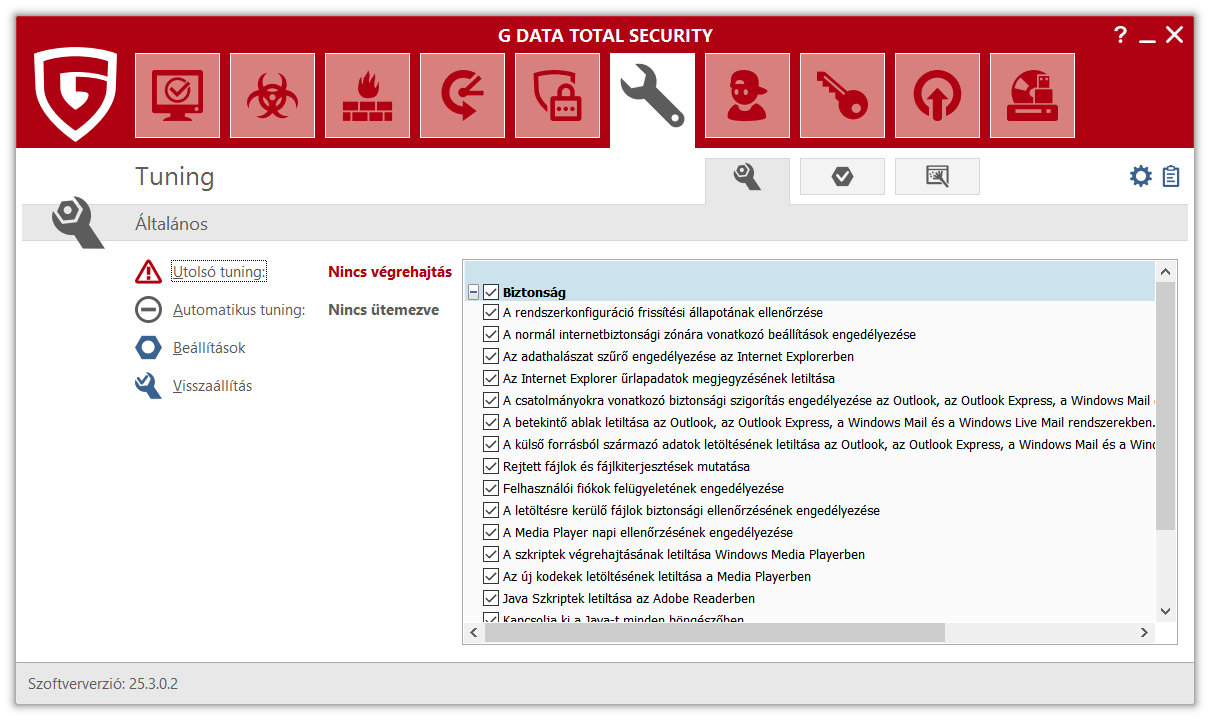Viewport: 1210px width, 720px height.
Task: Click the Automatikus tuning link
Action: coord(239,310)
